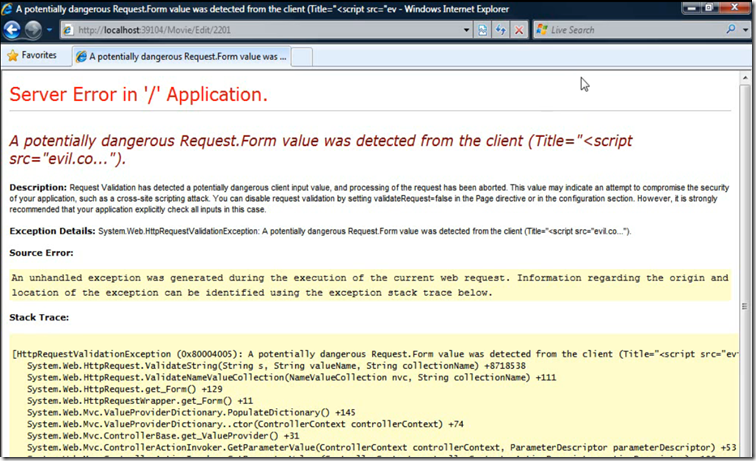Click the 'Stack Trace:' label
Screen dimensions: 756x461
[x=39, y=317]
